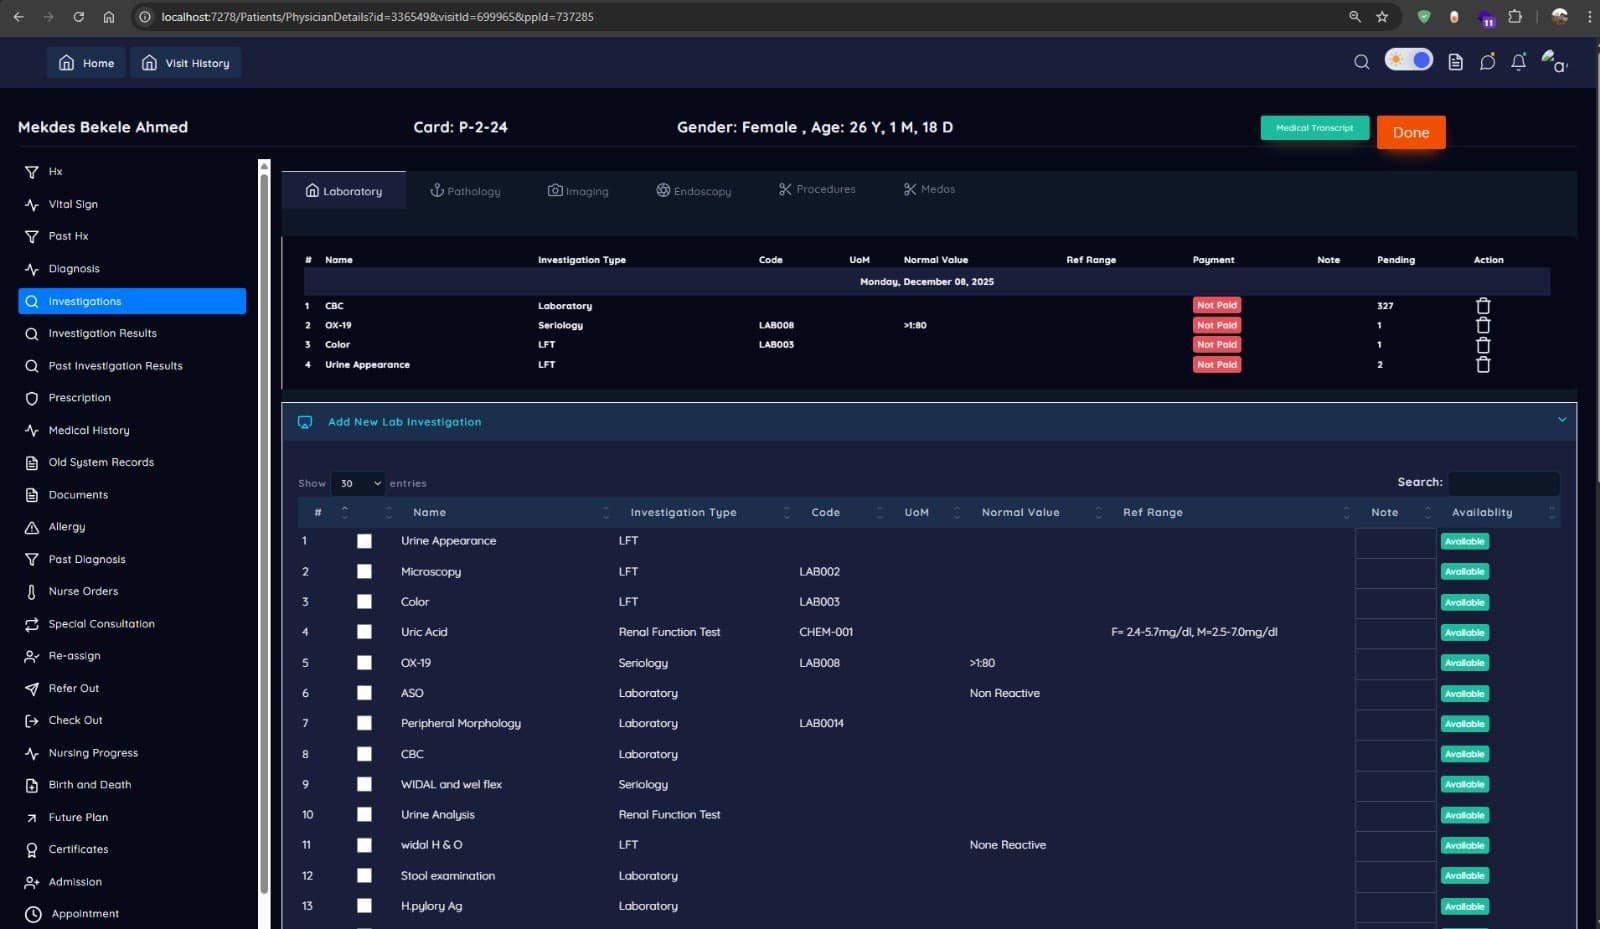
Task: Check the WIDAL and wel flex checkbox
Action: [364, 784]
